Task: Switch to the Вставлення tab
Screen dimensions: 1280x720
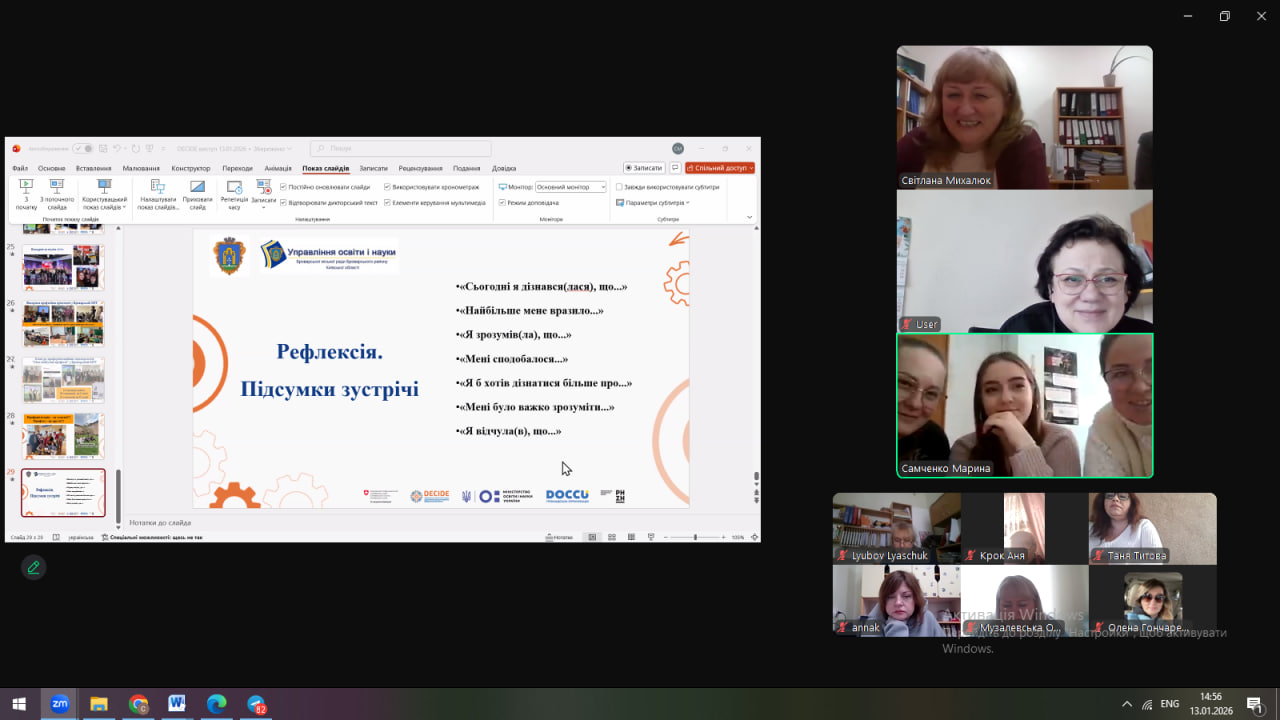Action: pyautogui.click(x=93, y=168)
